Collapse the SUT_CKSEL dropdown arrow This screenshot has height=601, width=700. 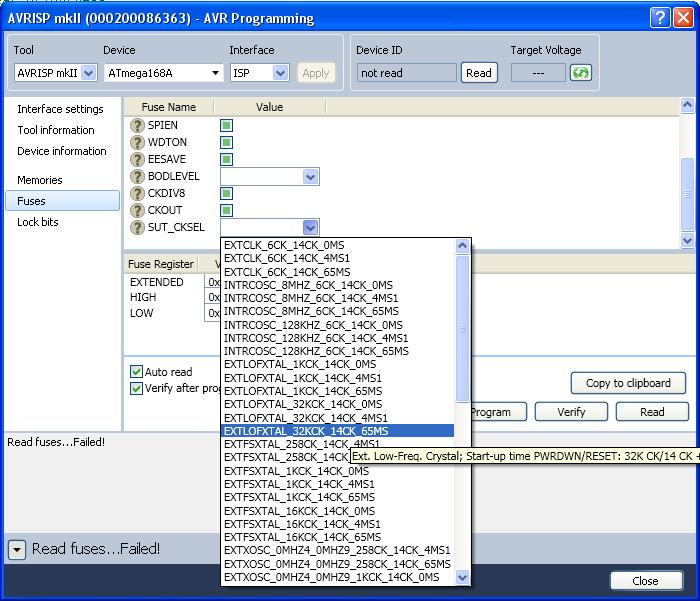pyautogui.click(x=310, y=227)
